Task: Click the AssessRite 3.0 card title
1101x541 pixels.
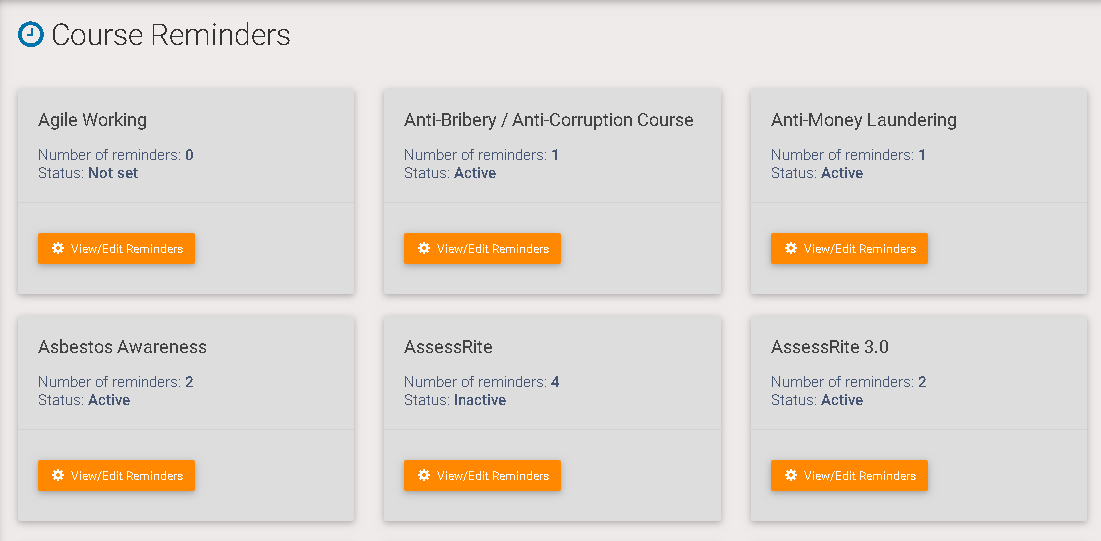Action: [x=829, y=347]
